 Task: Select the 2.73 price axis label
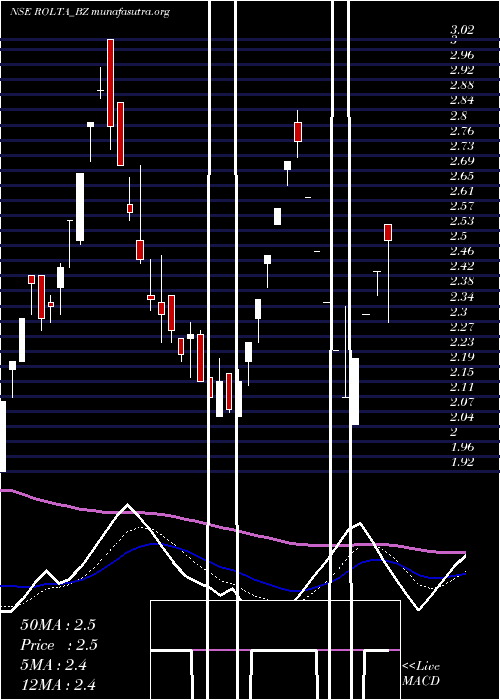462,146
